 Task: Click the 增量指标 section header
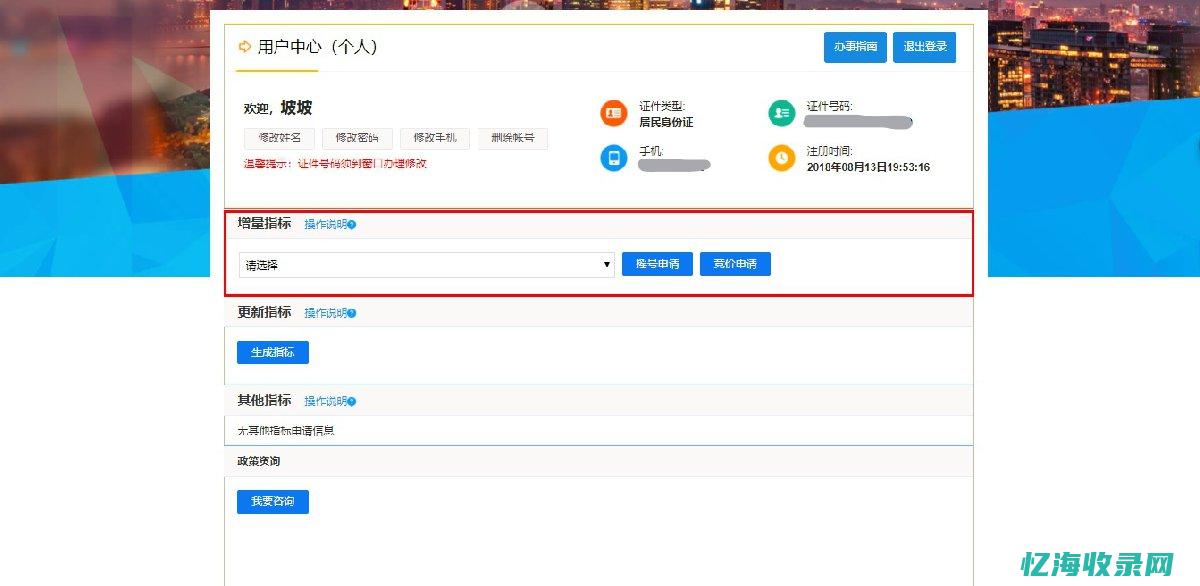[x=262, y=224]
